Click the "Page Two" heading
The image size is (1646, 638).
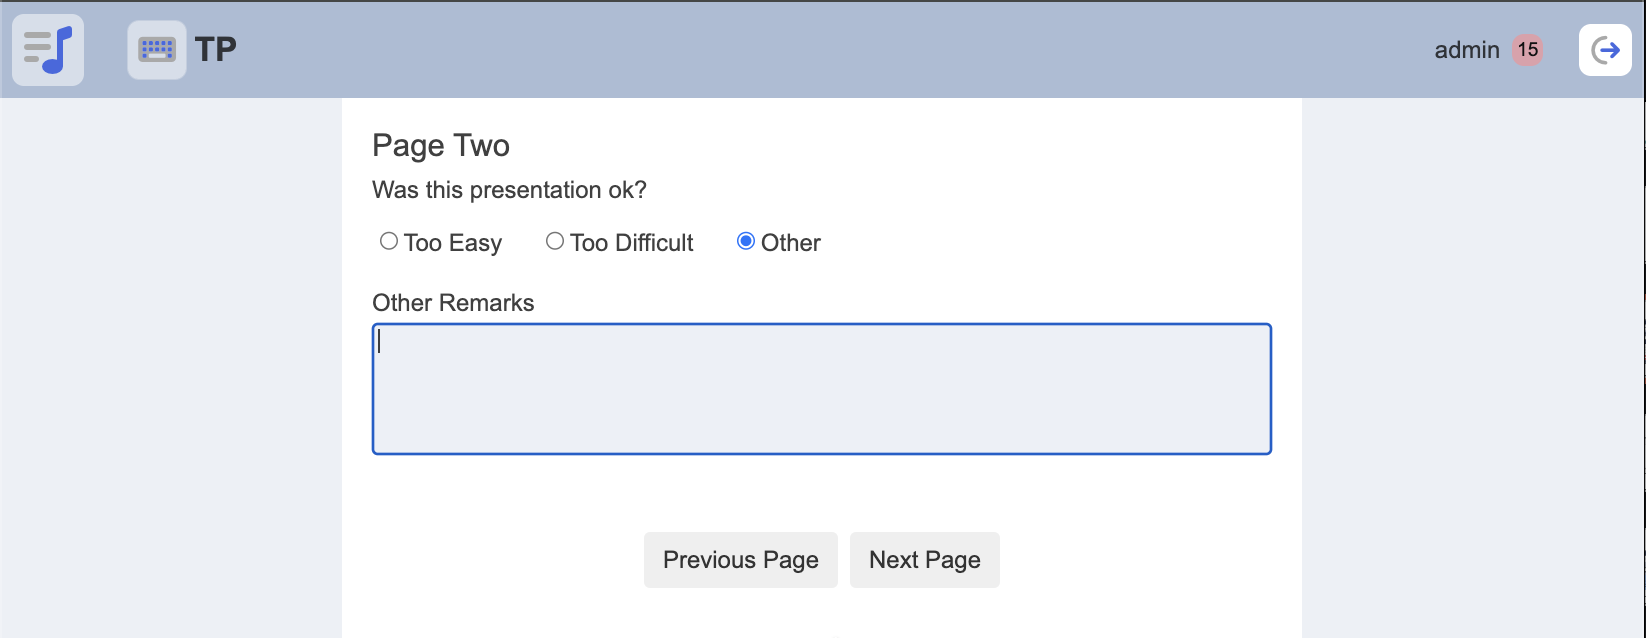tap(441, 146)
